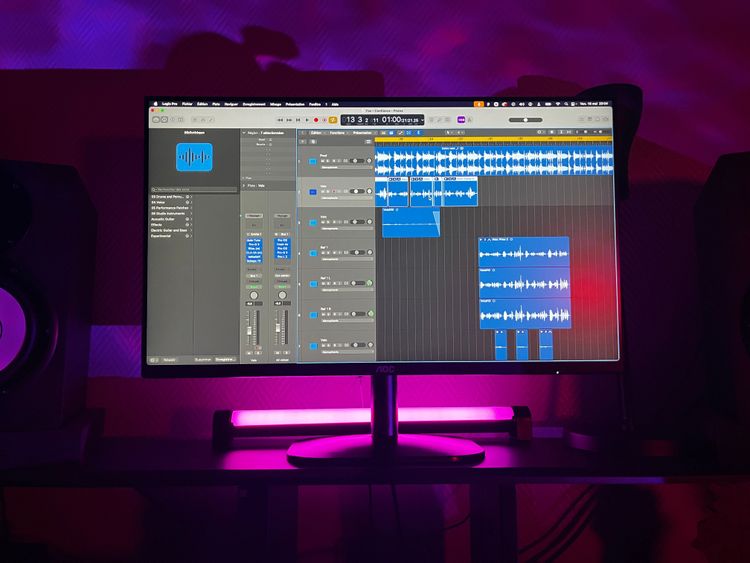This screenshot has height=563, width=750.
Task: Click the Go to Beginning transport button
Action: [298, 120]
